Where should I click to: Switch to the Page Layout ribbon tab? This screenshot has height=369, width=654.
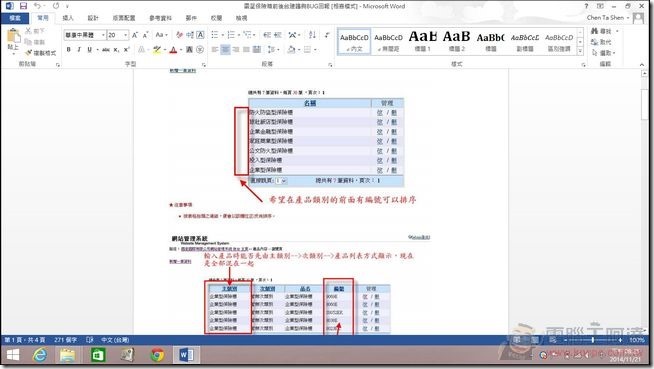[x=124, y=18]
